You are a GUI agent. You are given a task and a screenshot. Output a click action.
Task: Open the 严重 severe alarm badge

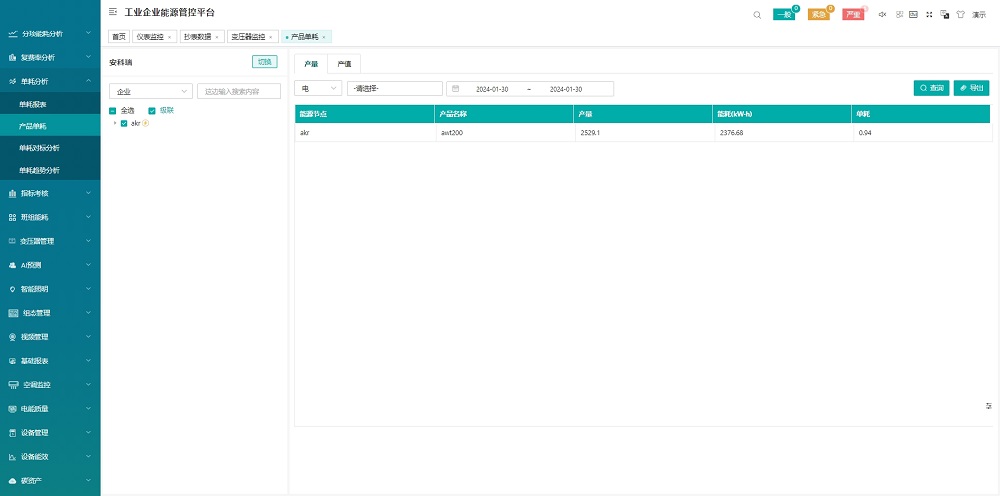coord(852,15)
